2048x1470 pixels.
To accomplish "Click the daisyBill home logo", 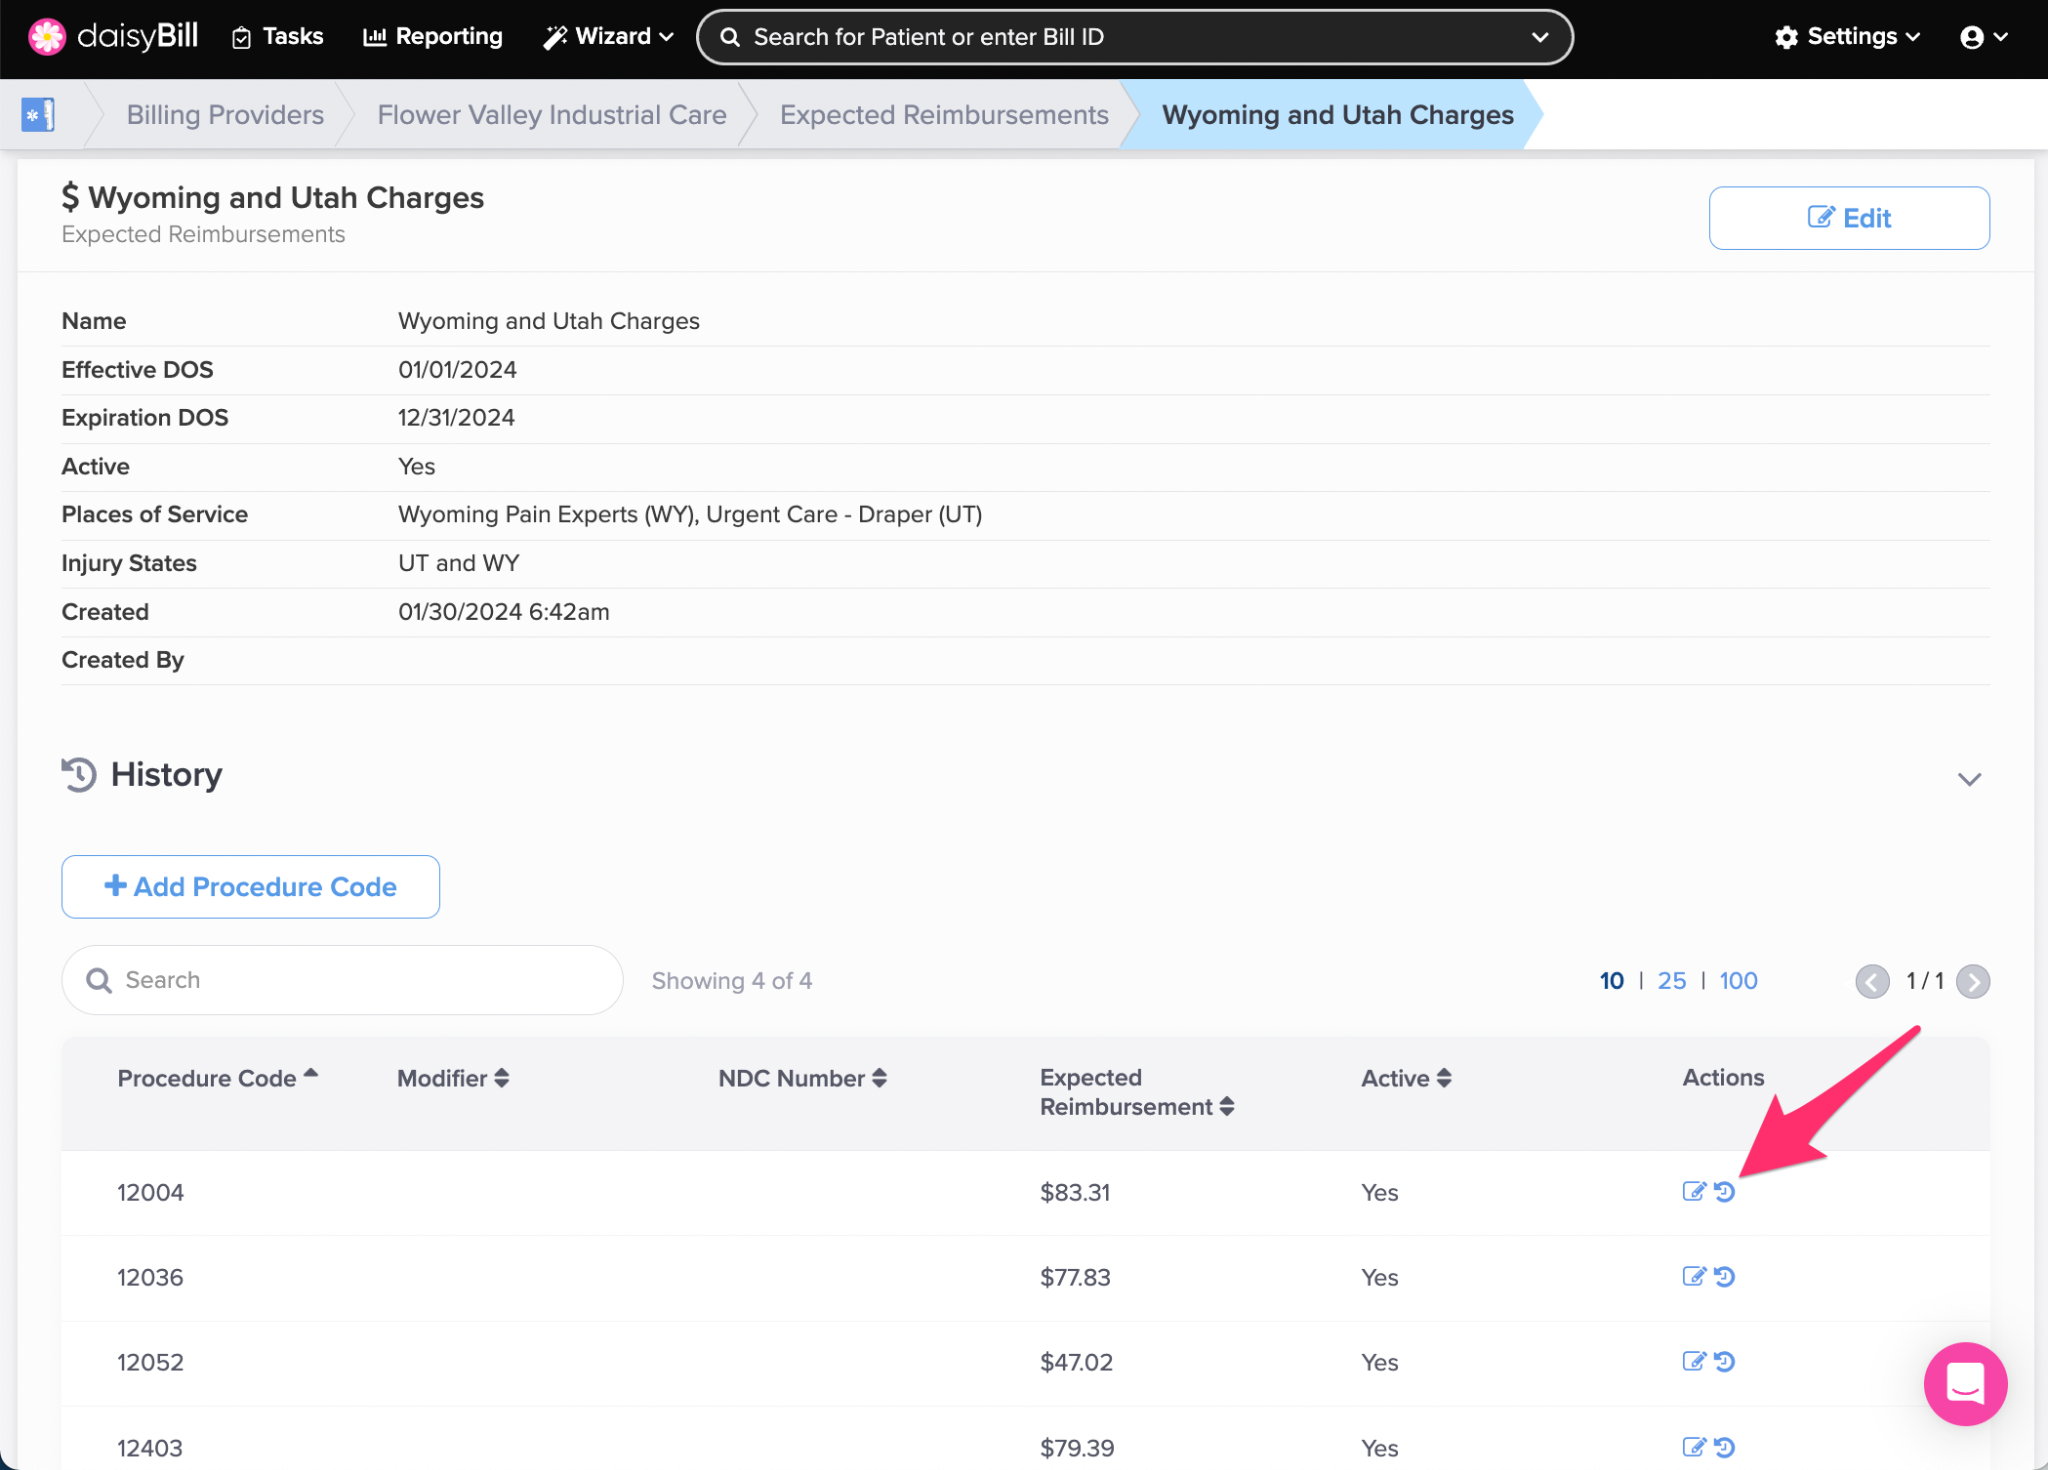I will (112, 37).
